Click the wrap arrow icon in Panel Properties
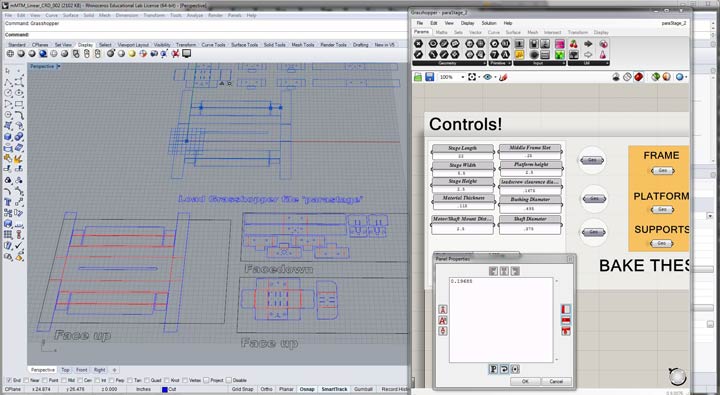This screenshot has height=395, width=720. (504, 369)
